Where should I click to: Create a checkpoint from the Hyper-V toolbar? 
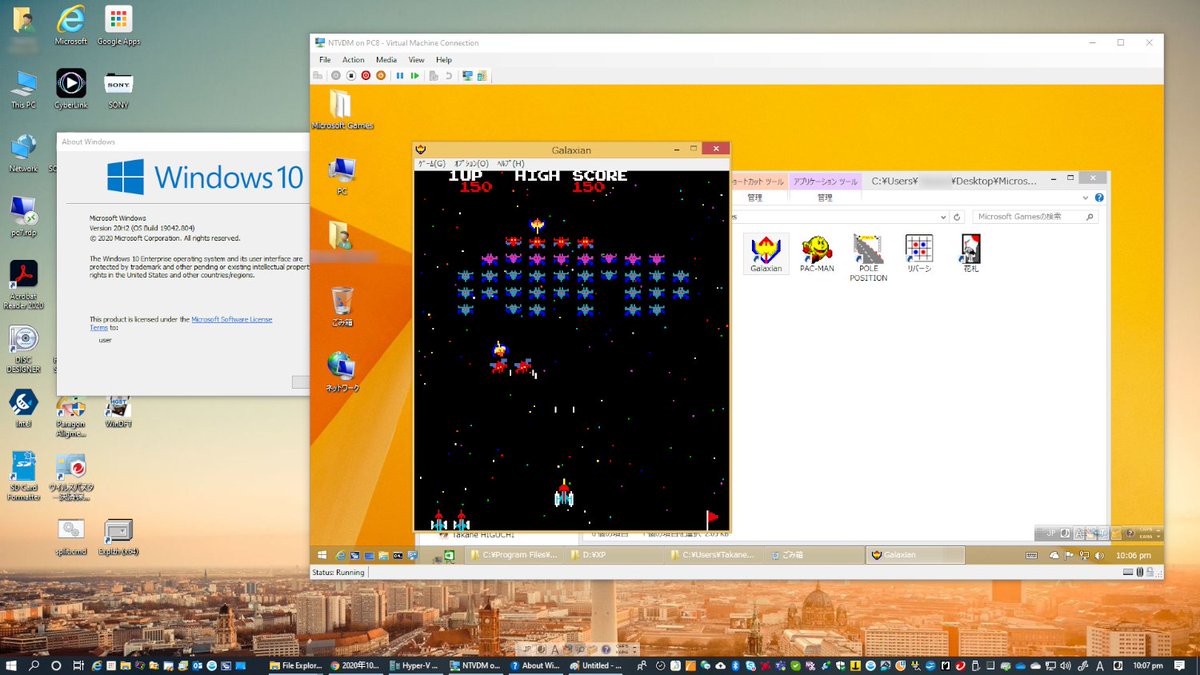[x=434, y=75]
